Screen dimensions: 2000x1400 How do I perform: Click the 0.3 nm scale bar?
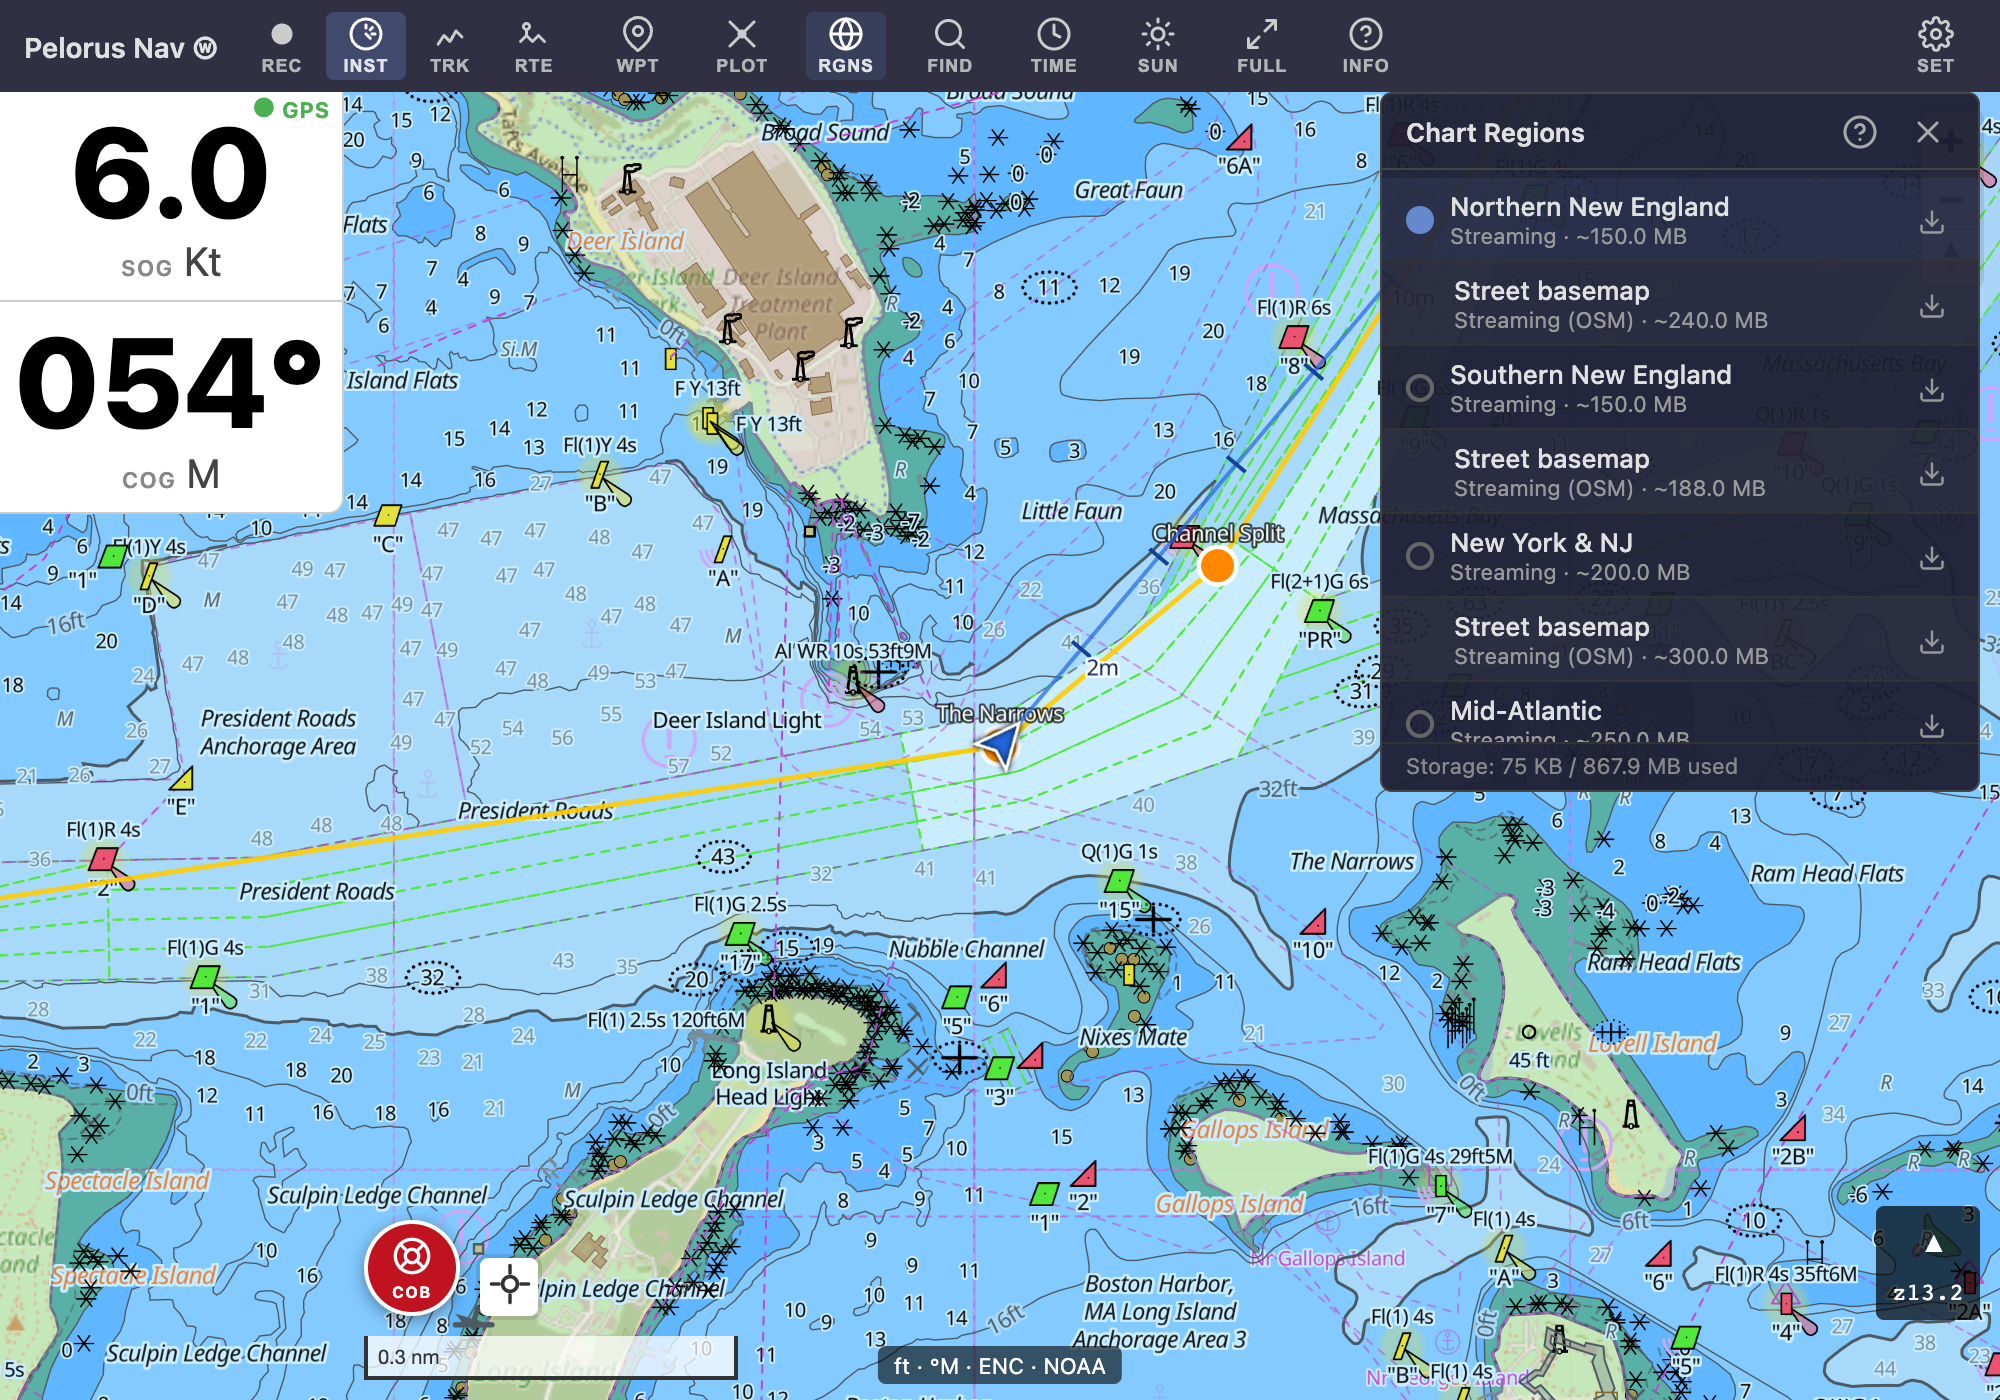coord(551,1356)
